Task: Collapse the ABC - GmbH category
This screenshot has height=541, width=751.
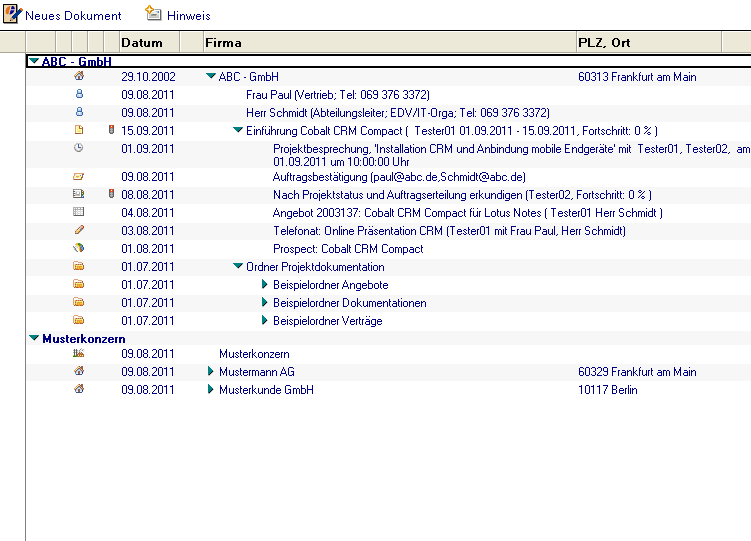Action: (34, 61)
